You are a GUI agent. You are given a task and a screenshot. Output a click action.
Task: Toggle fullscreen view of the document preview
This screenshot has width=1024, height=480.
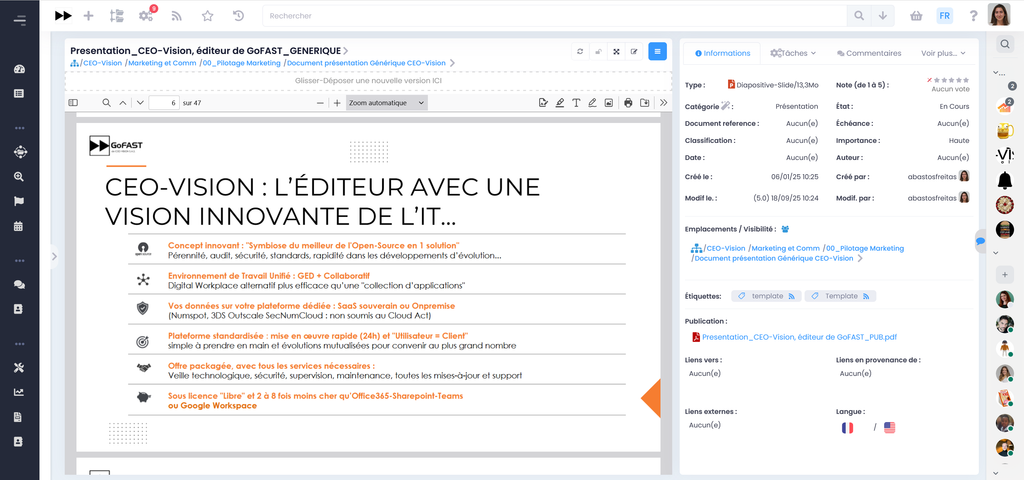[616, 51]
